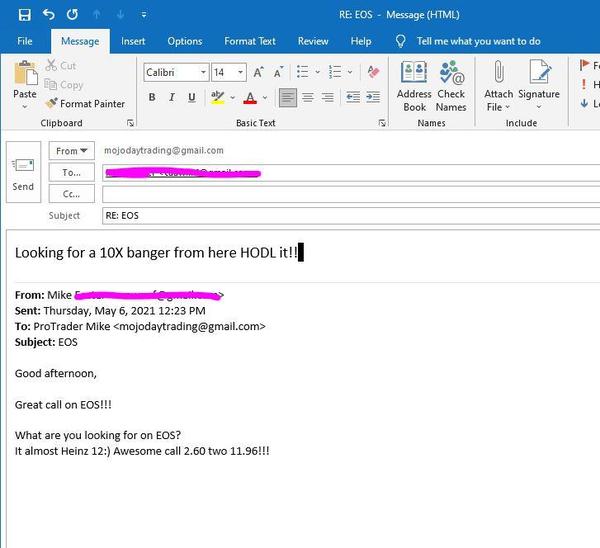This screenshot has width=600, height=548.
Task: Expand the From account dropdown
Action: click(x=72, y=151)
